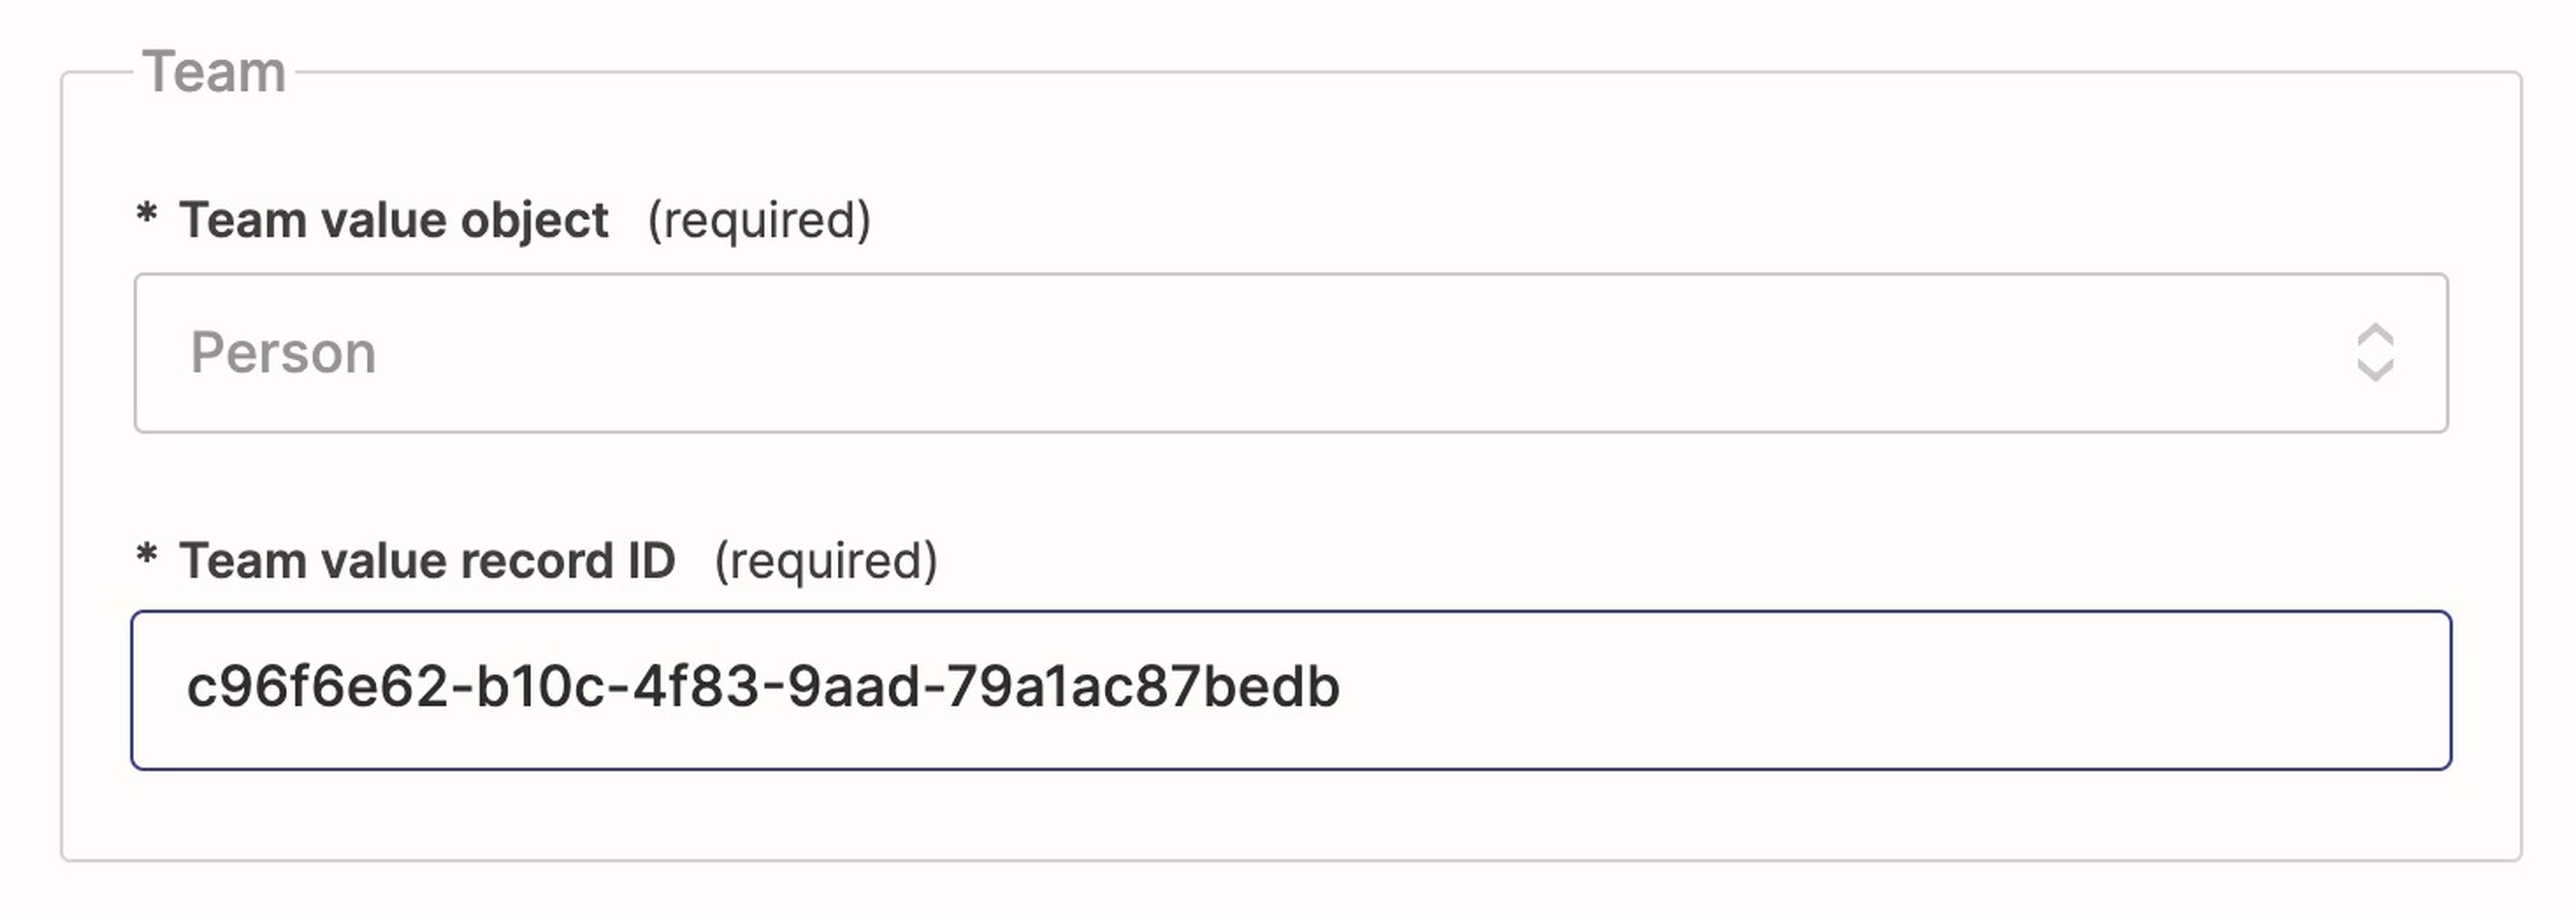This screenshot has width=2576, height=917.
Task: Focus the Team value record ID field
Action: click(1290, 690)
